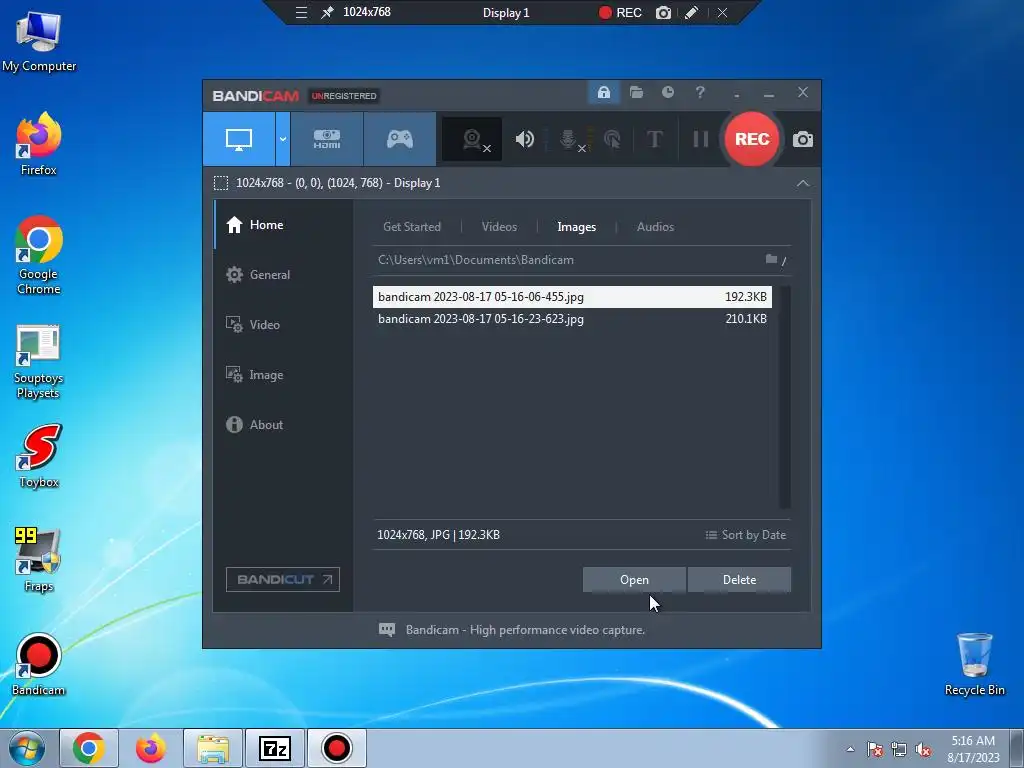Show hidden tray icons arrow
This screenshot has height=768, width=1024.
pos(850,749)
